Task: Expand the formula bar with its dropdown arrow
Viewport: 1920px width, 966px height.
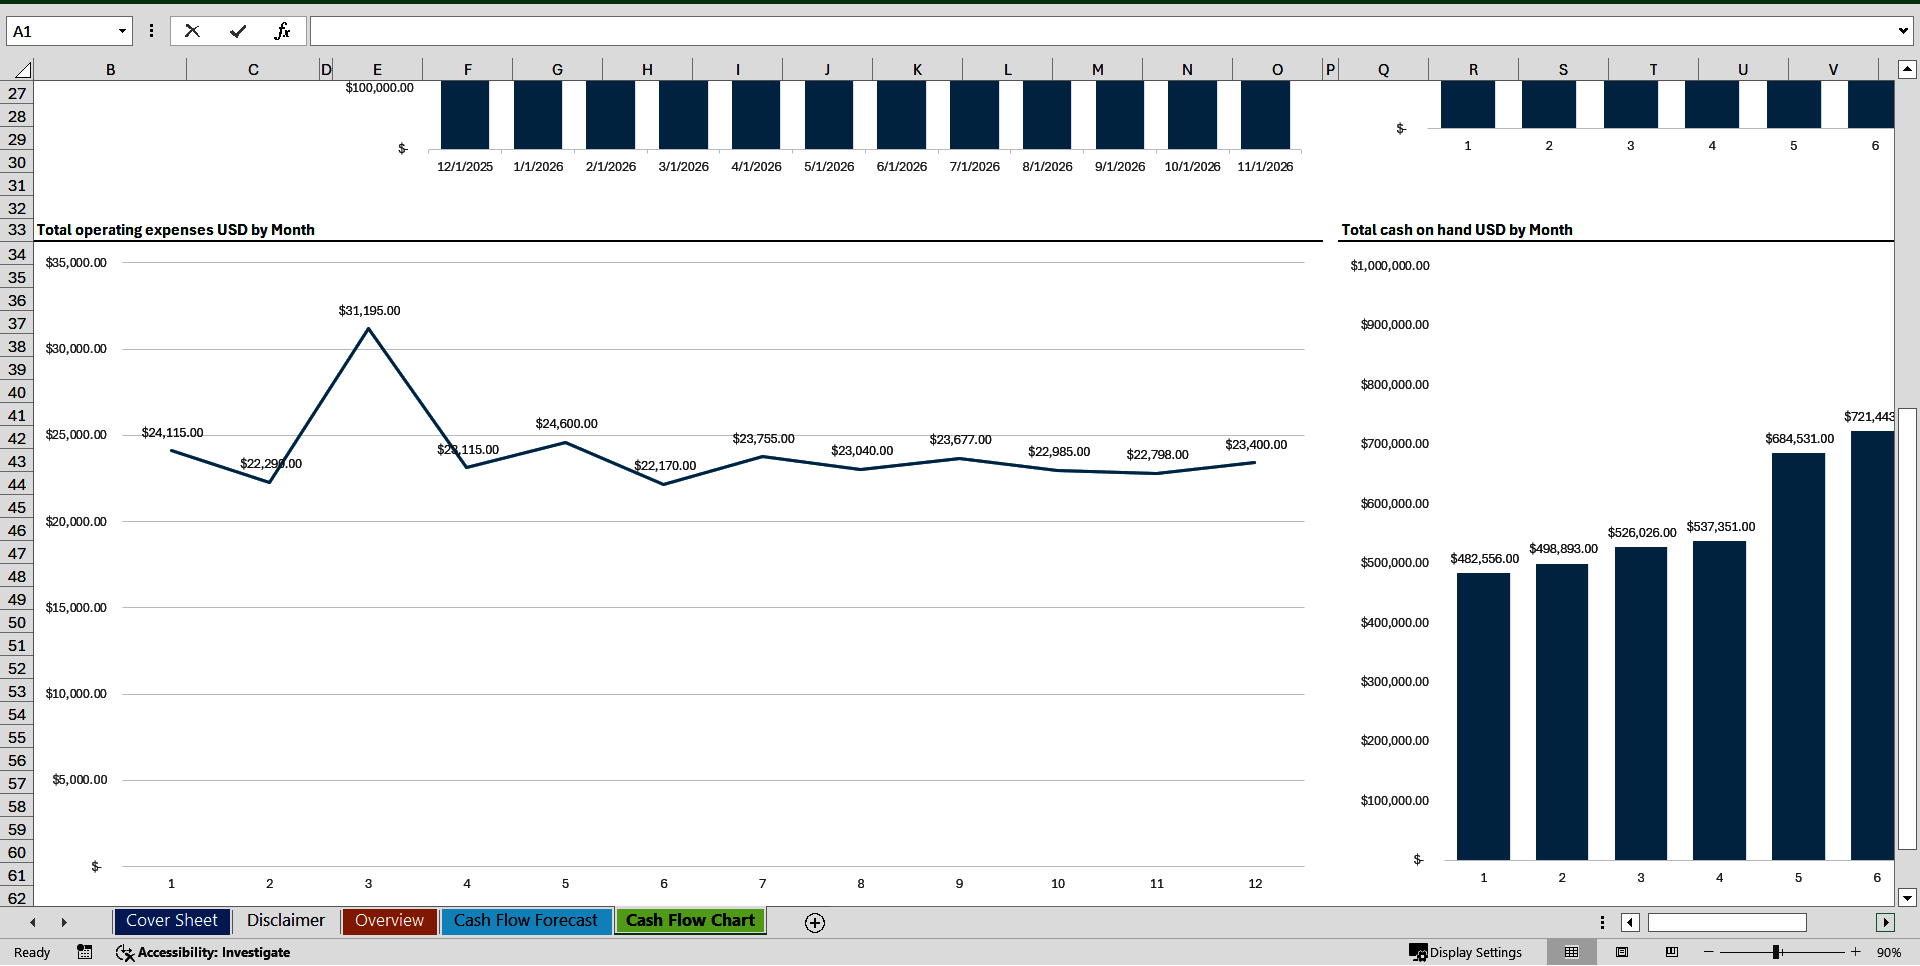Action: point(1903,30)
